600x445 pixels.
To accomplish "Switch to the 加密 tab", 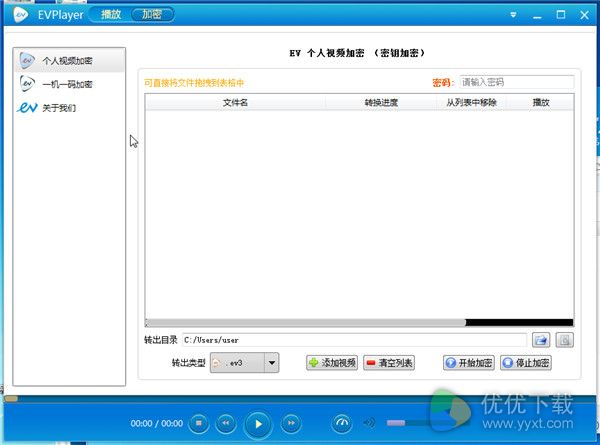I will pyautogui.click(x=152, y=15).
